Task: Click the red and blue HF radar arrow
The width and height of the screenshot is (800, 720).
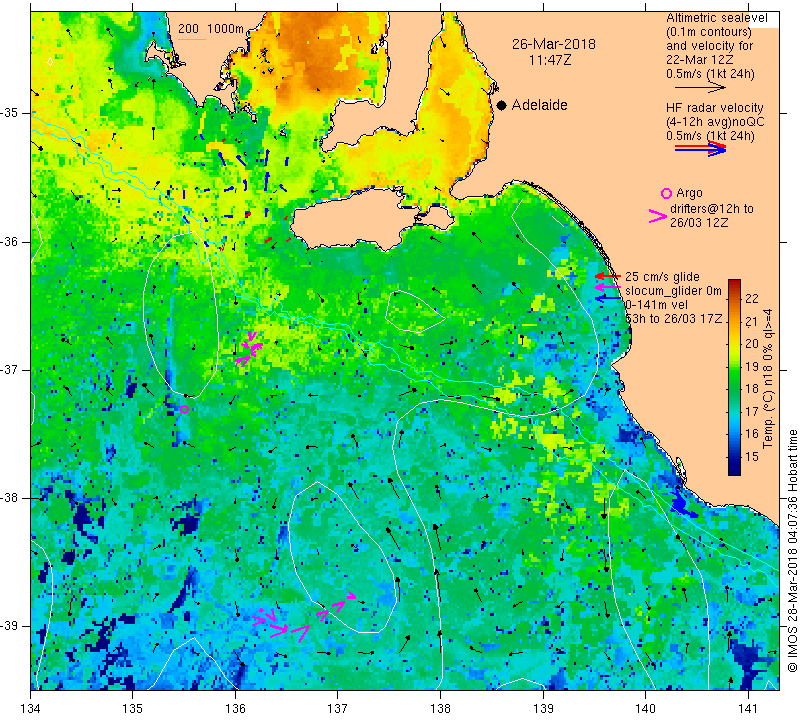Action: [700, 149]
